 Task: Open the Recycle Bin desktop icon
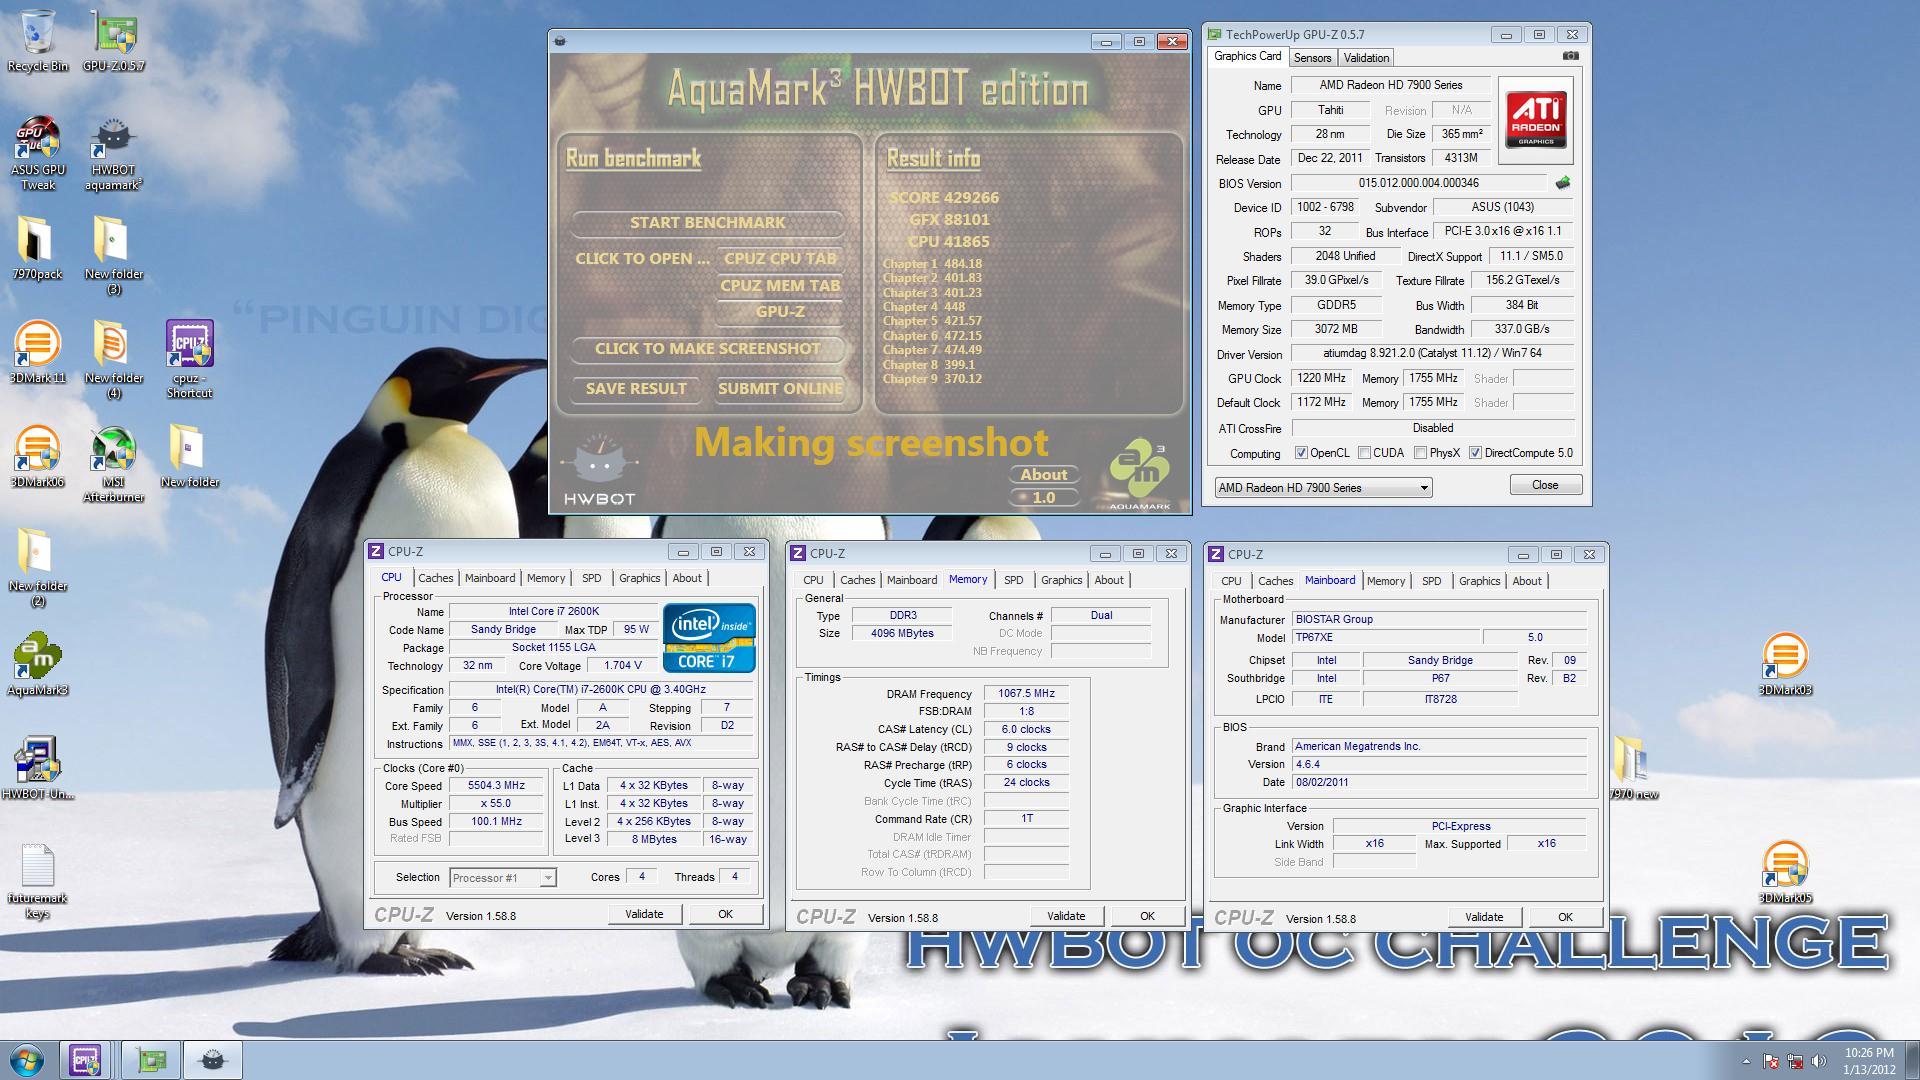pos(38,41)
